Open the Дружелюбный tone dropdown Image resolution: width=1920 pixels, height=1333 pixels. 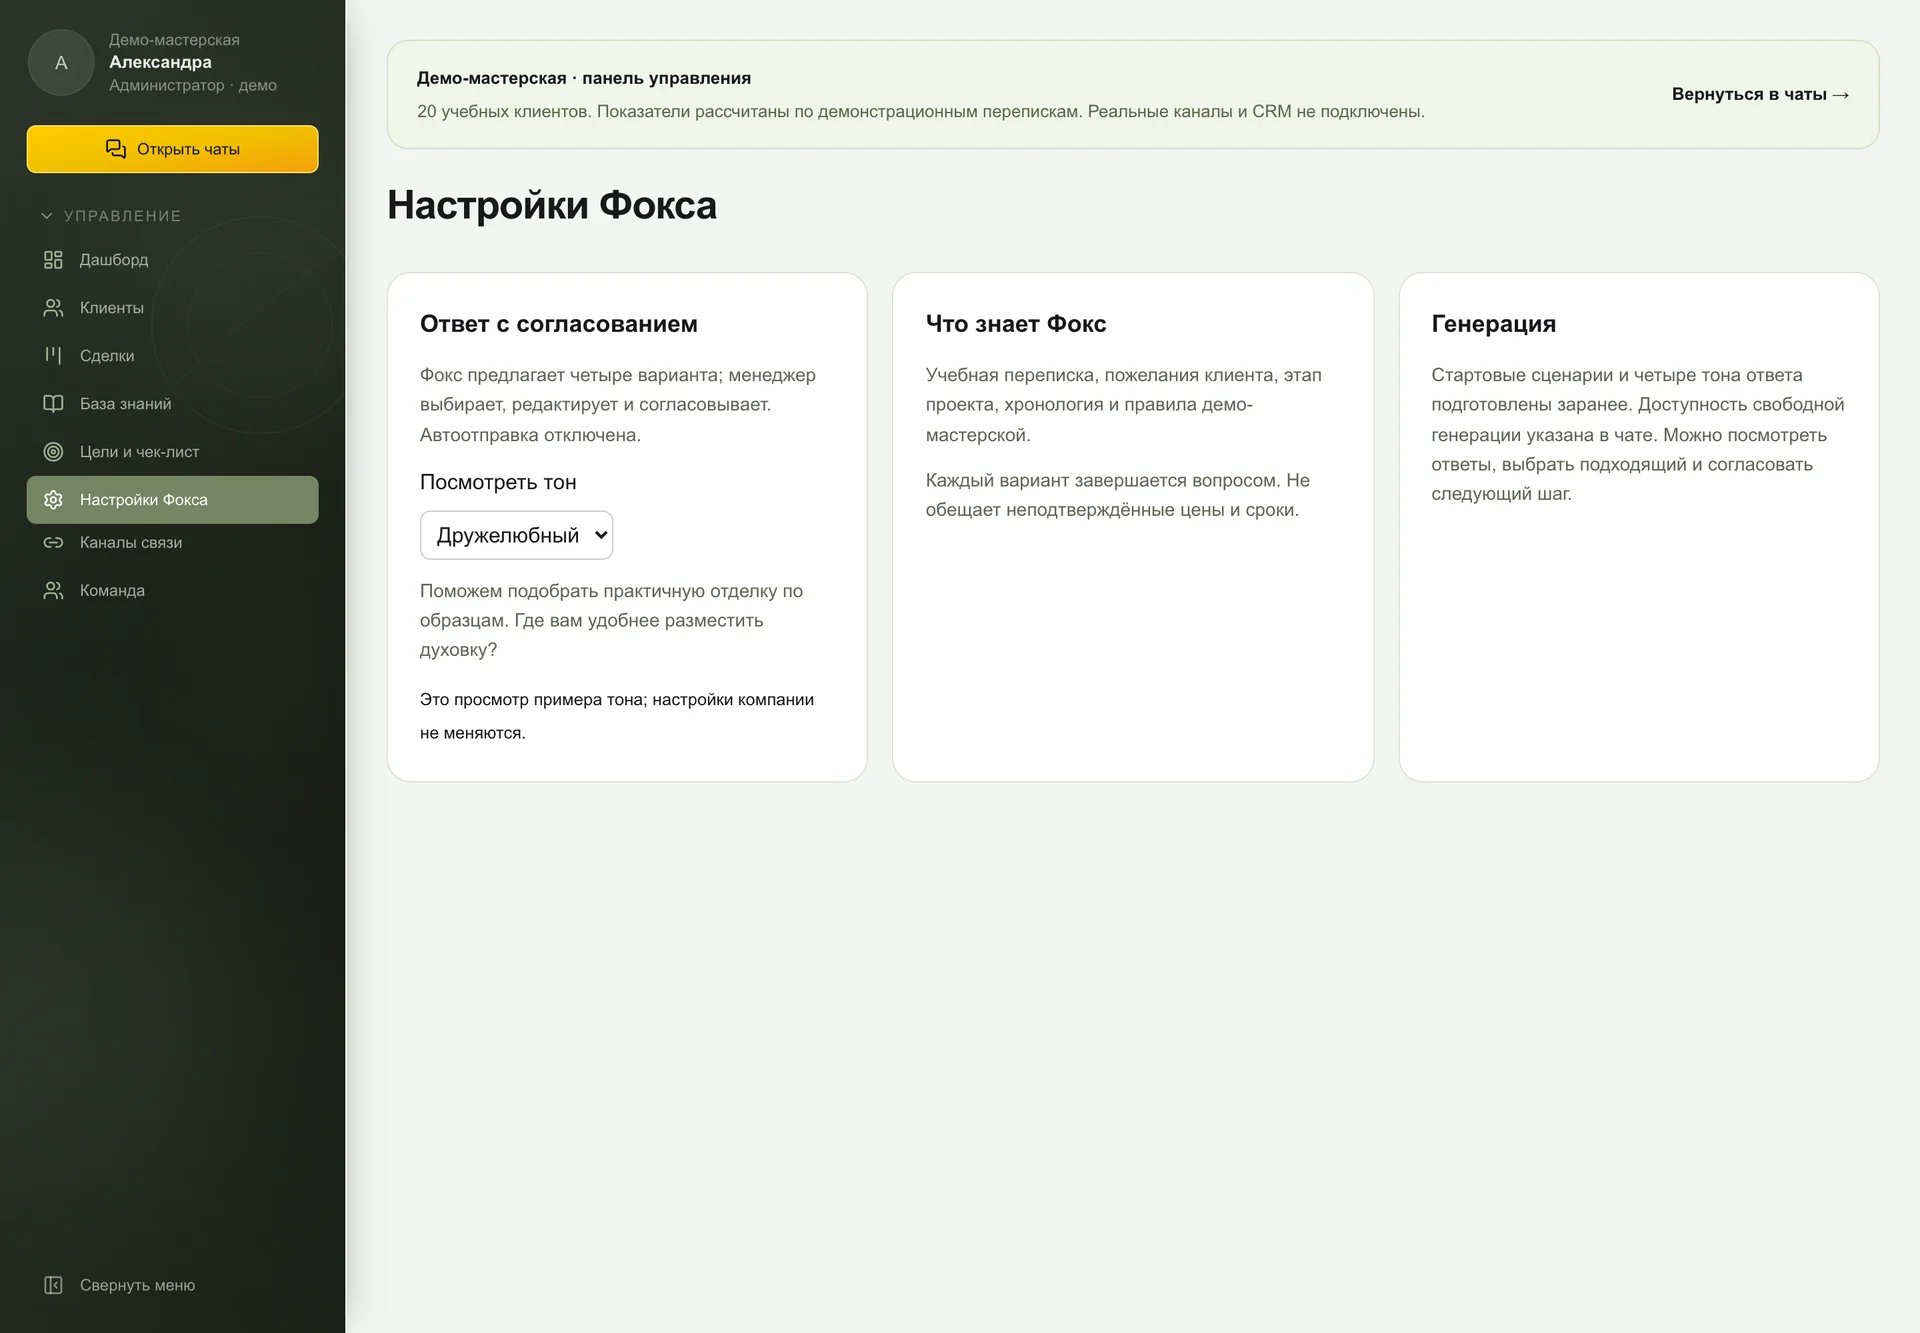[516, 535]
